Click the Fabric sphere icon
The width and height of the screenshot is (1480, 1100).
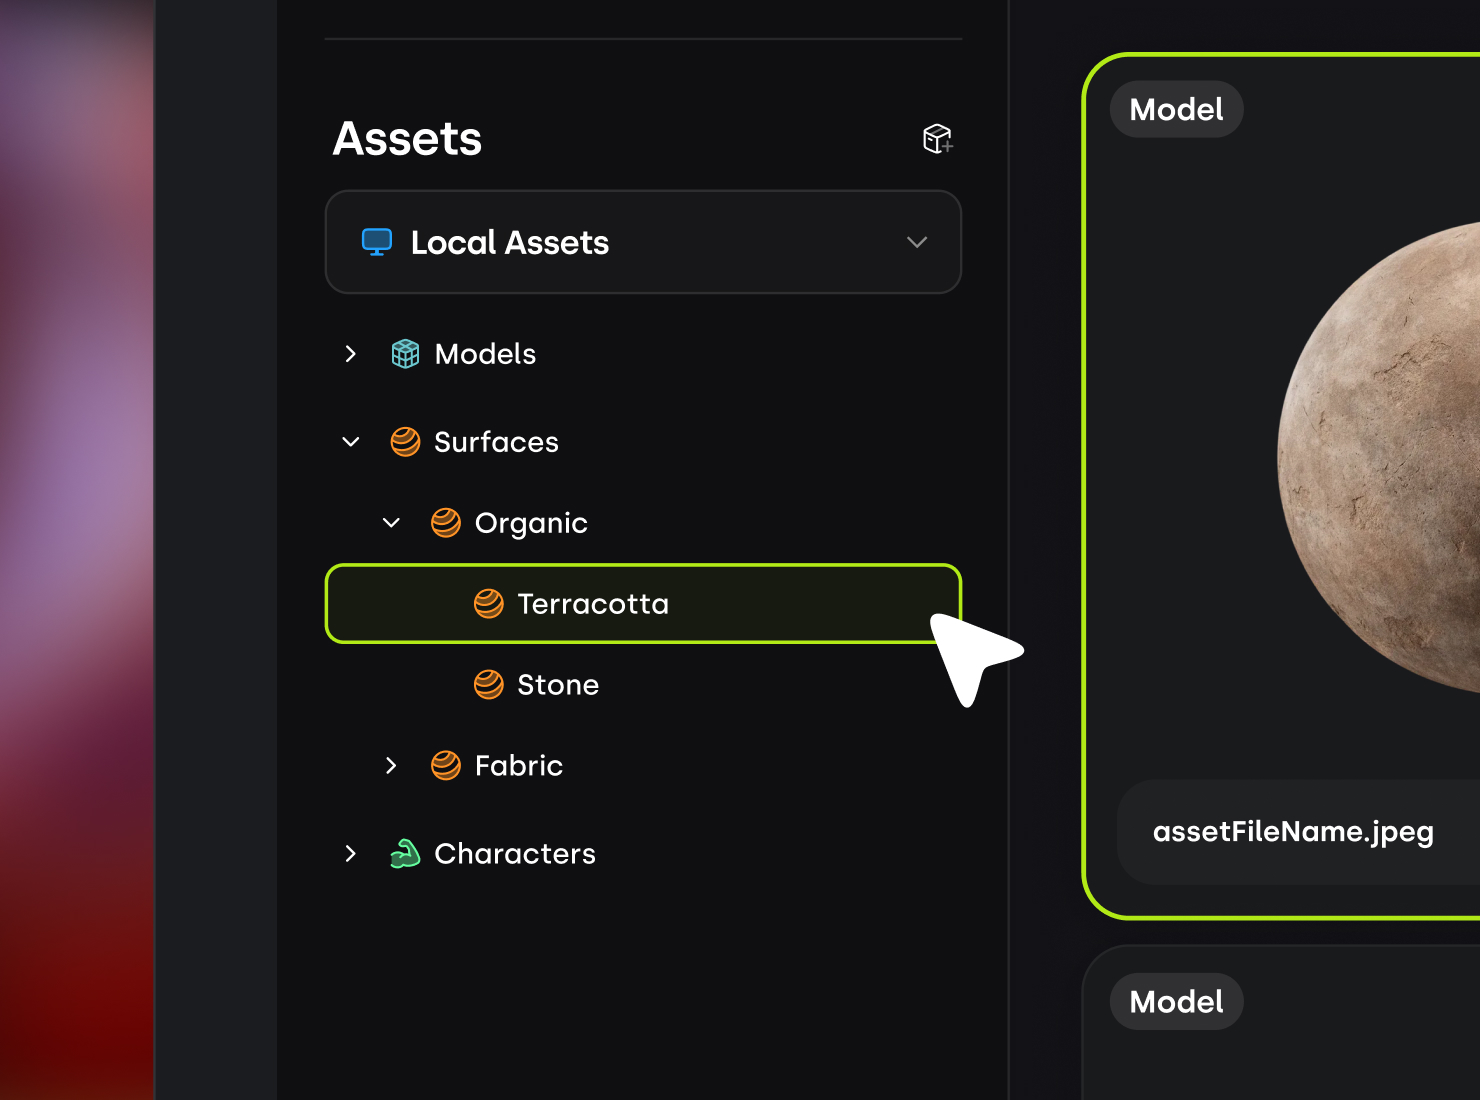(446, 766)
